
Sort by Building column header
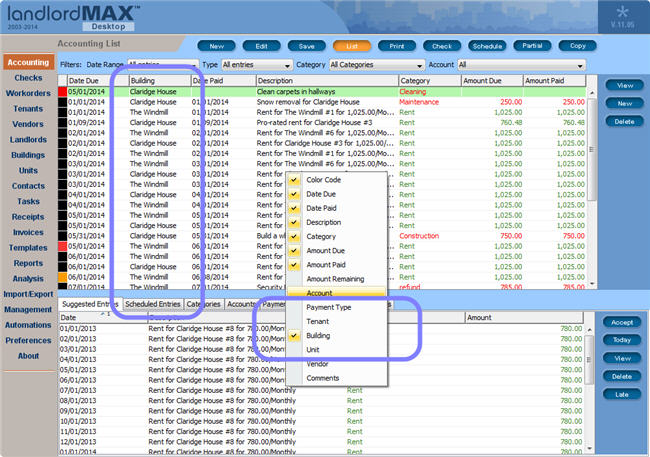pos(160,81)
